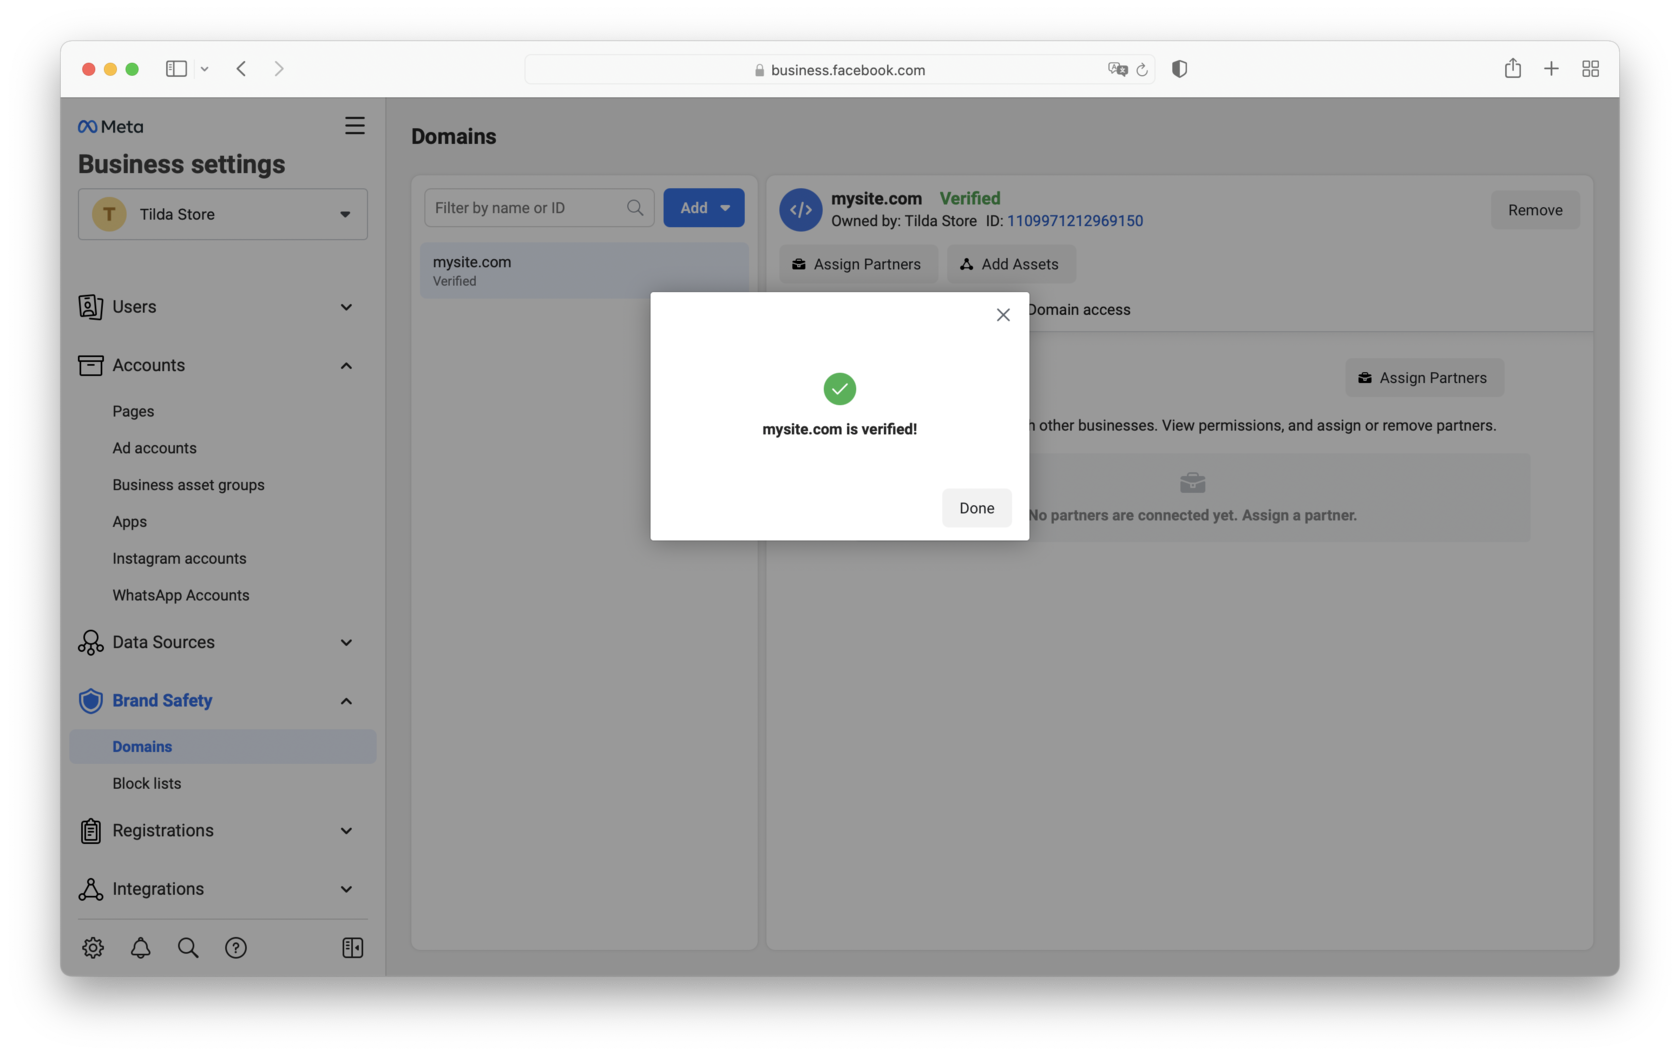
Task: Collapse the Brand Safety chevron
Action: 346,701
